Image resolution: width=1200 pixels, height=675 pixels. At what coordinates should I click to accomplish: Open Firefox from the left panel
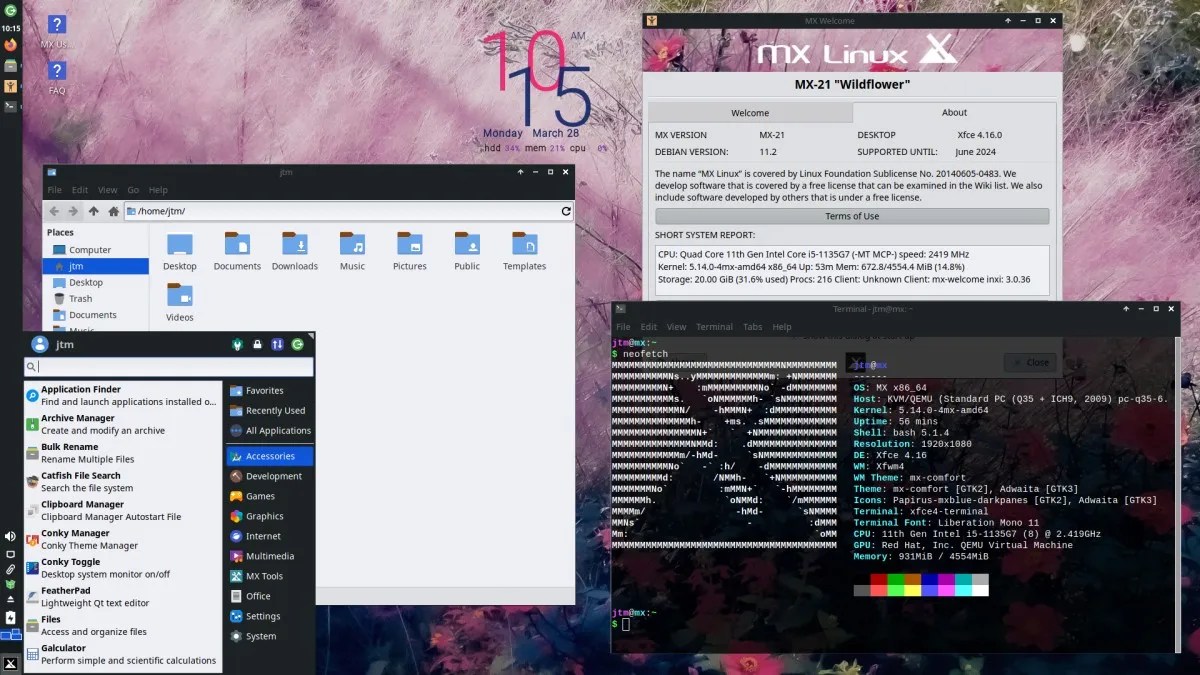(x=10, y=45)
